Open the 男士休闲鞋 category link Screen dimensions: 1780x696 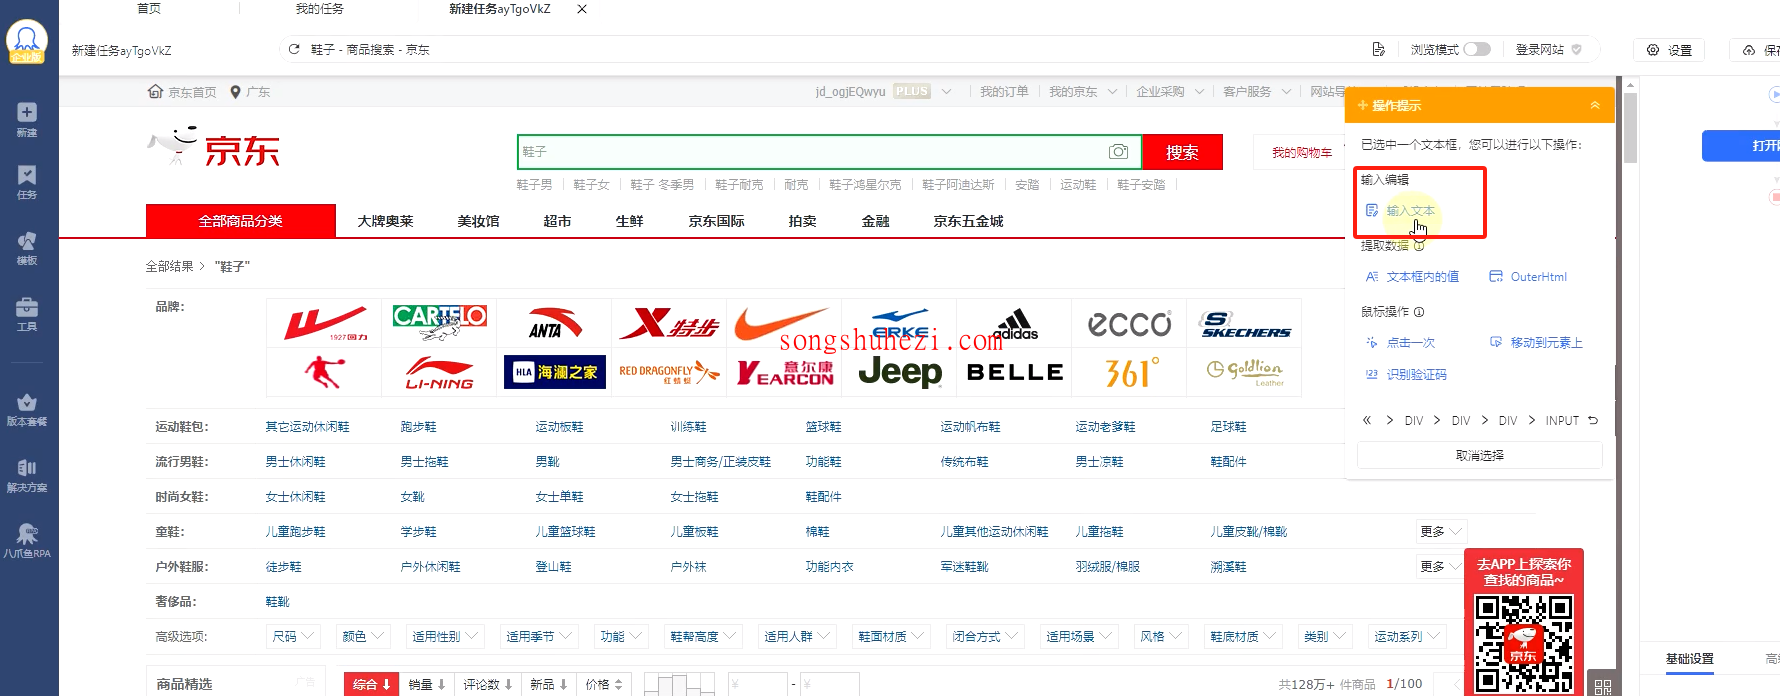pyautogui.click(x=295, y=462)
